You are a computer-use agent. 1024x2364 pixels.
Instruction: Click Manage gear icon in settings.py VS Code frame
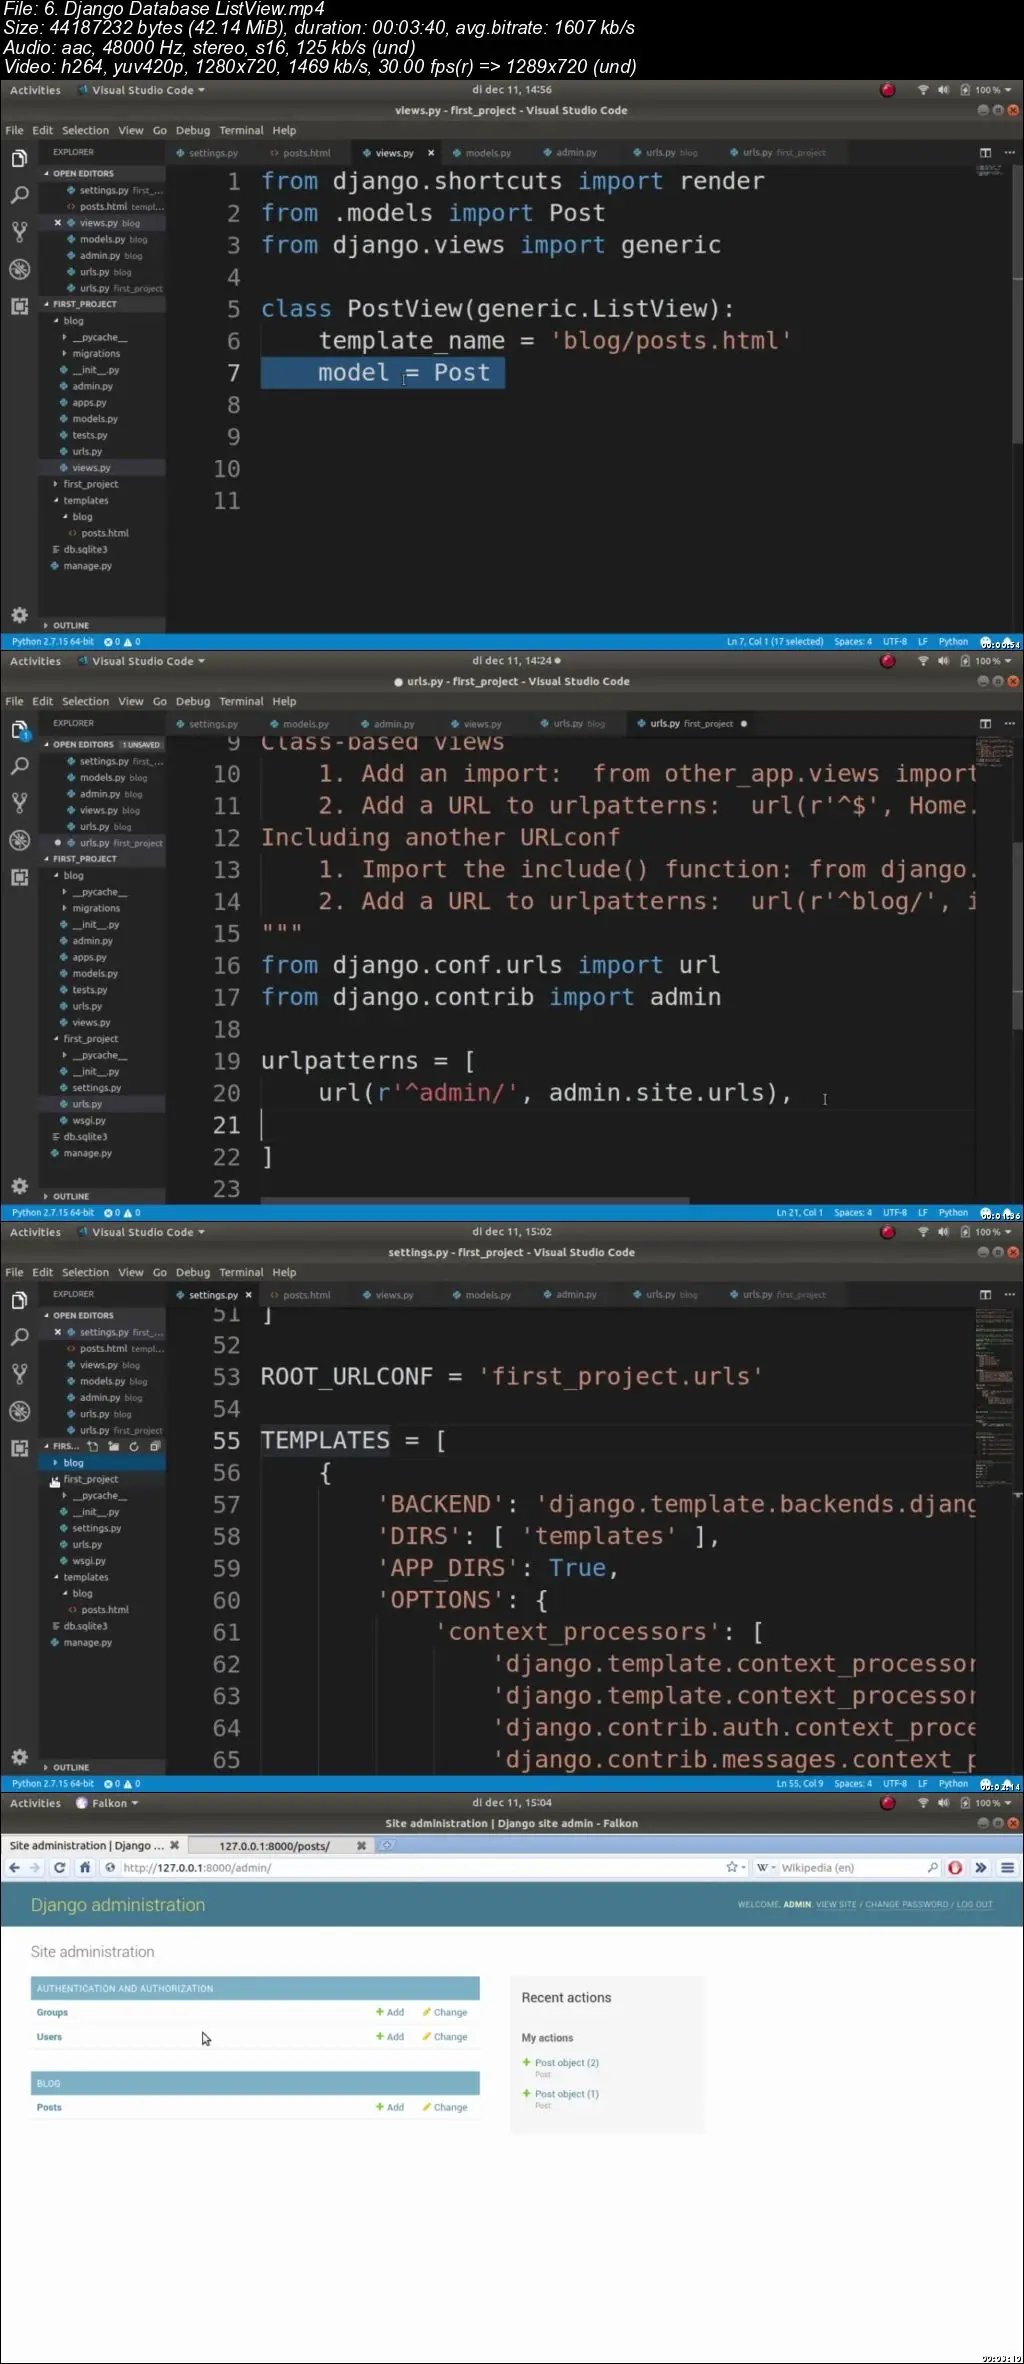coord(19,1757)
